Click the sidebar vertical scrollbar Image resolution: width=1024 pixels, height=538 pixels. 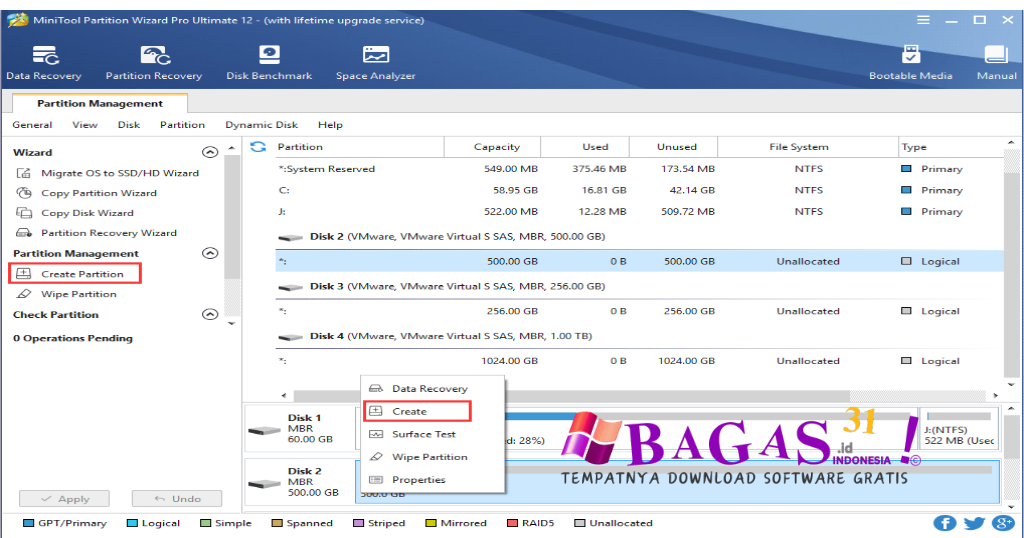point(232,215)
